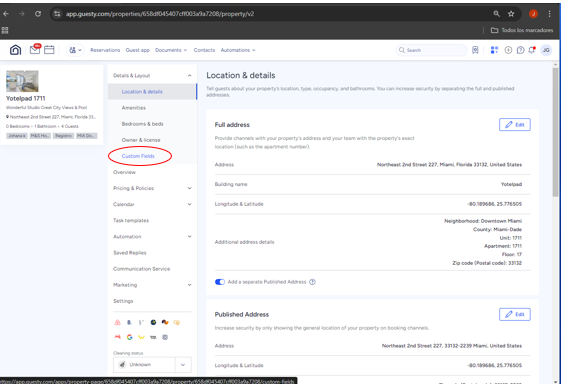Open the Automations dropdown in top nav
561x384 pixels.
[238, 50]
